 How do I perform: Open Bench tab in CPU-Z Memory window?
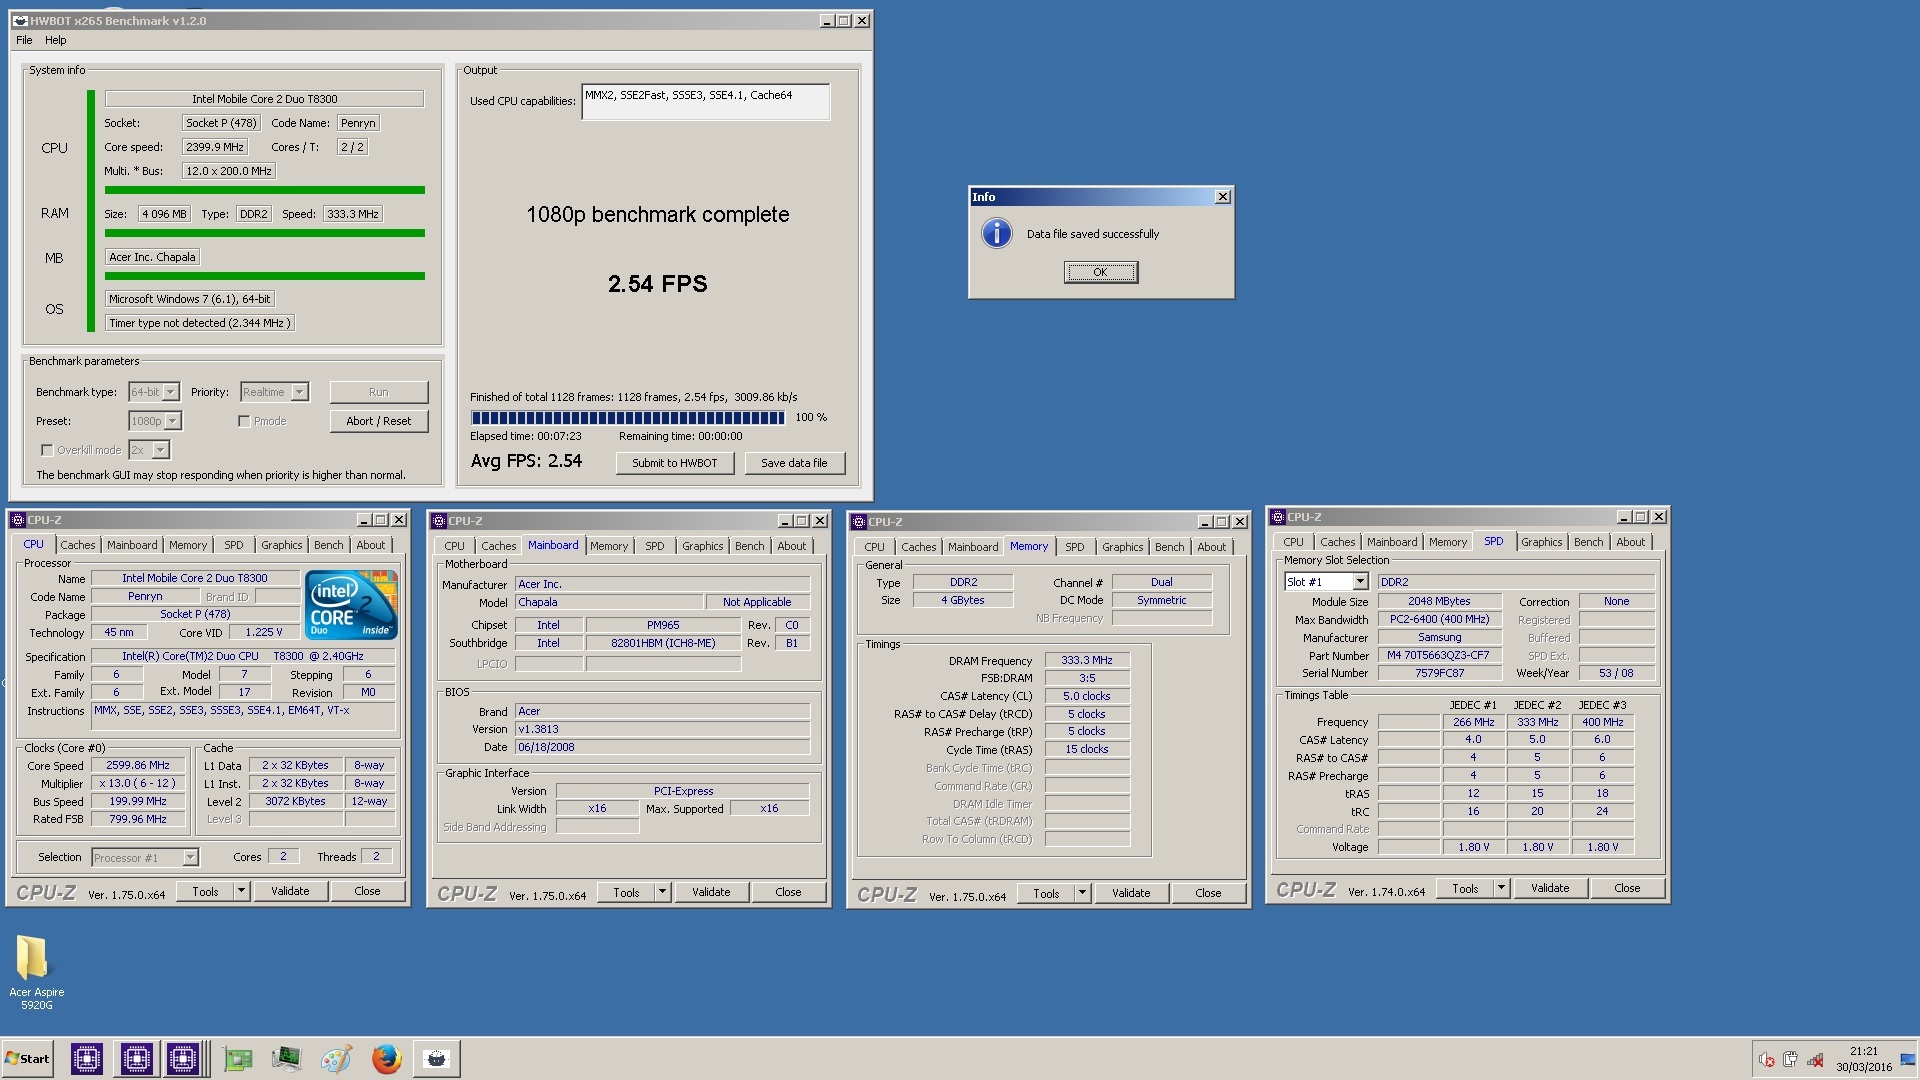pos(1169,547)
